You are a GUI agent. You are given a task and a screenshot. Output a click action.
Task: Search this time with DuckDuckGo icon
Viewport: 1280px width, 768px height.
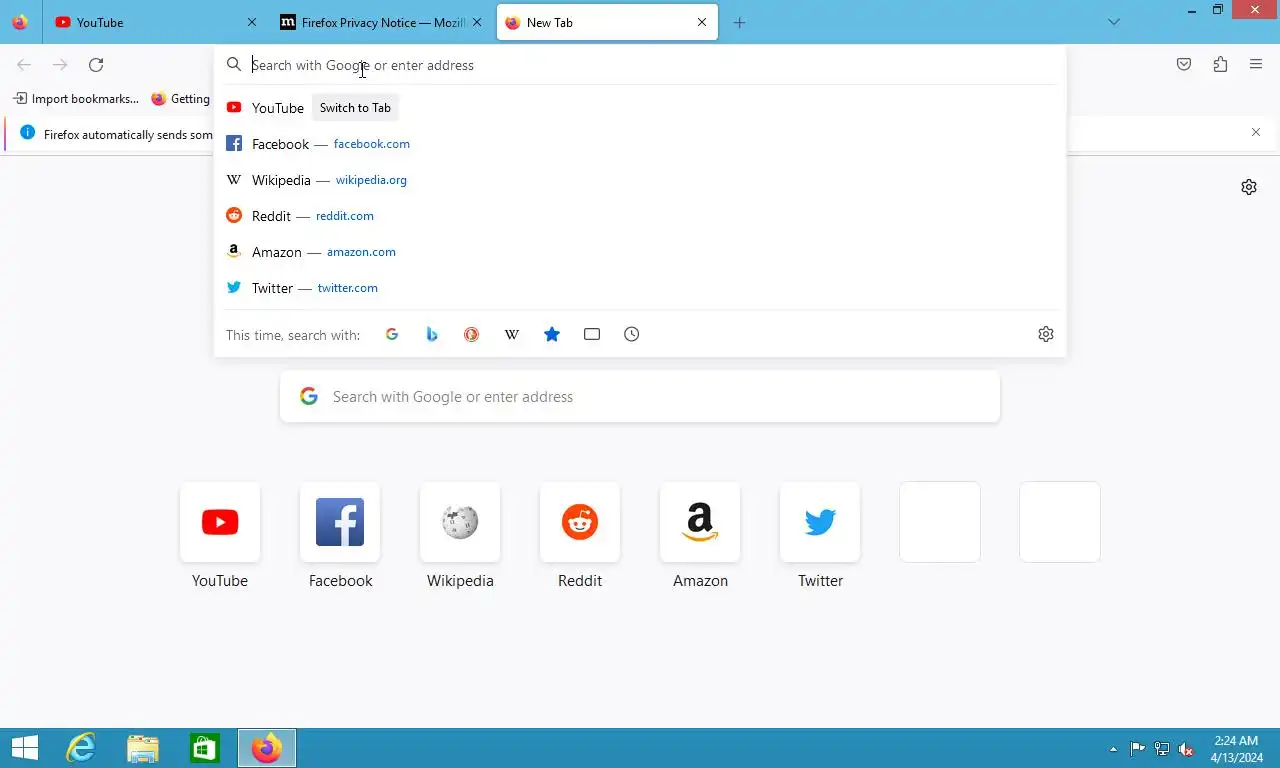[472, 334]
